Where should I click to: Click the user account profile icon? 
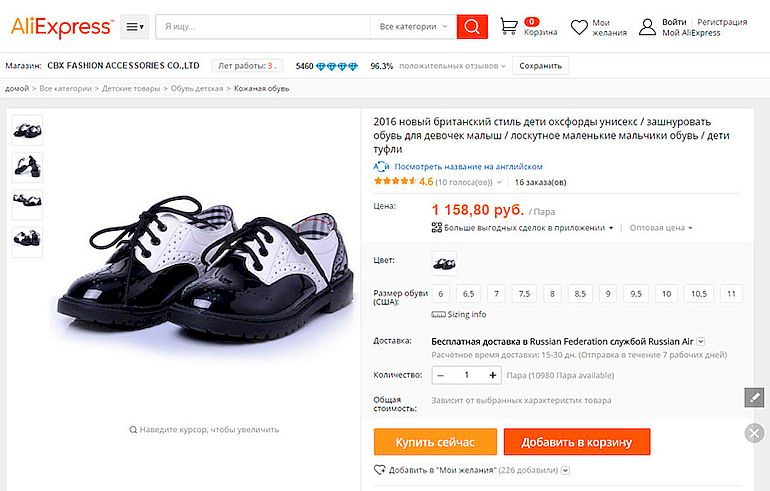click(647, 27)
